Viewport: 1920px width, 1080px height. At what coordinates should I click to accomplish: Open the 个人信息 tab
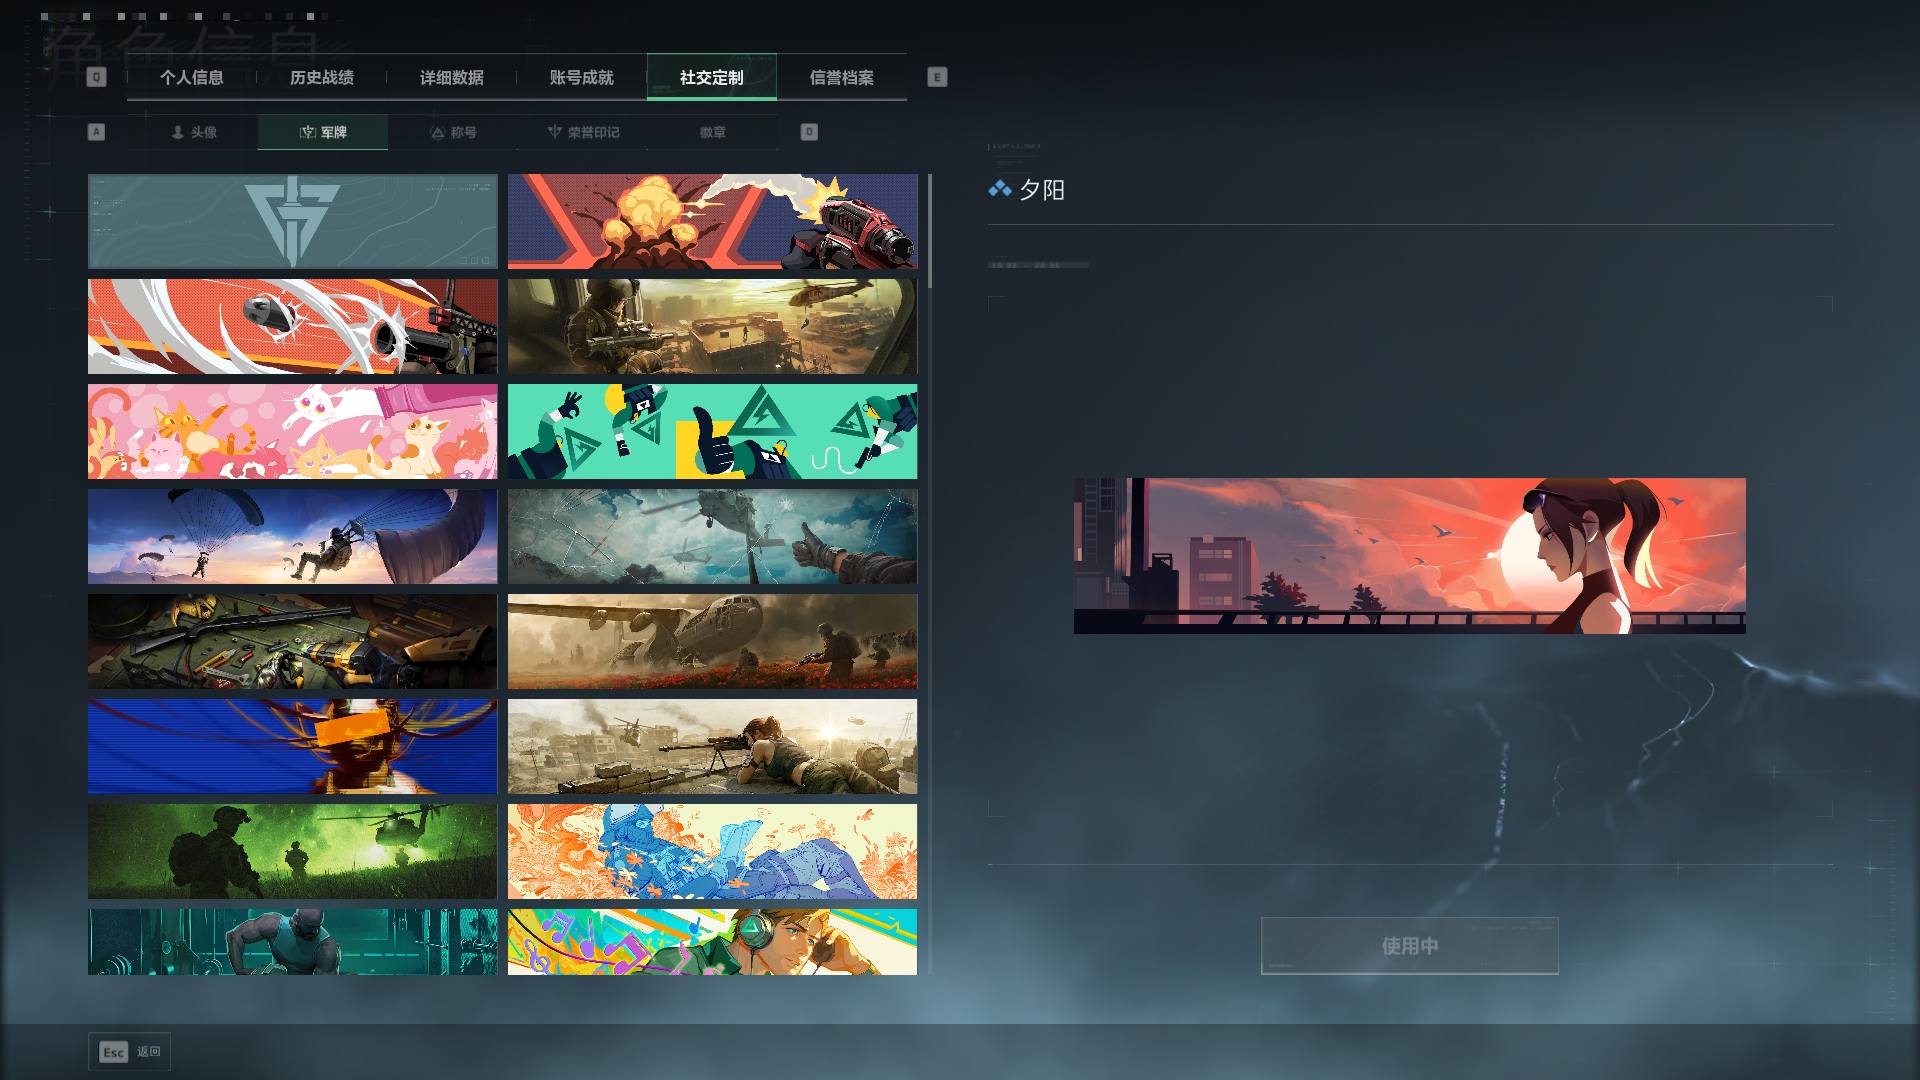click(x=191, y=77)
